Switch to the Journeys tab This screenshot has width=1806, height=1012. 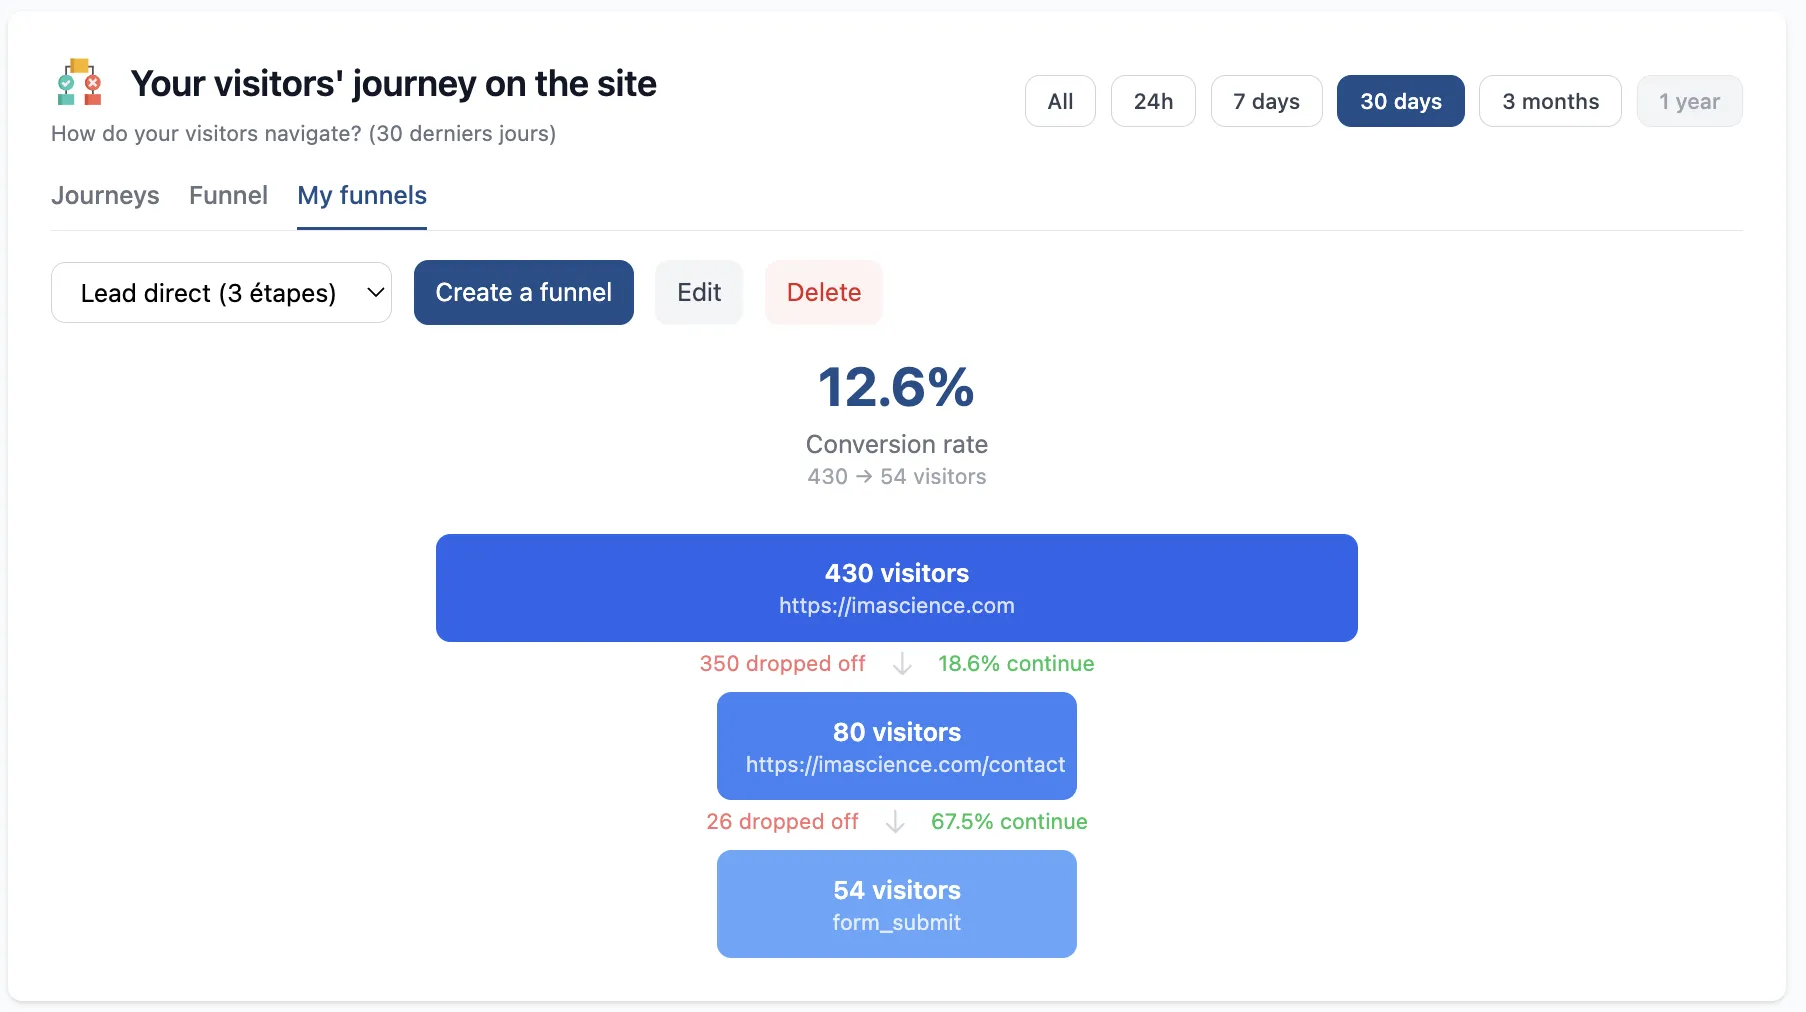click(x=105, y=196)
